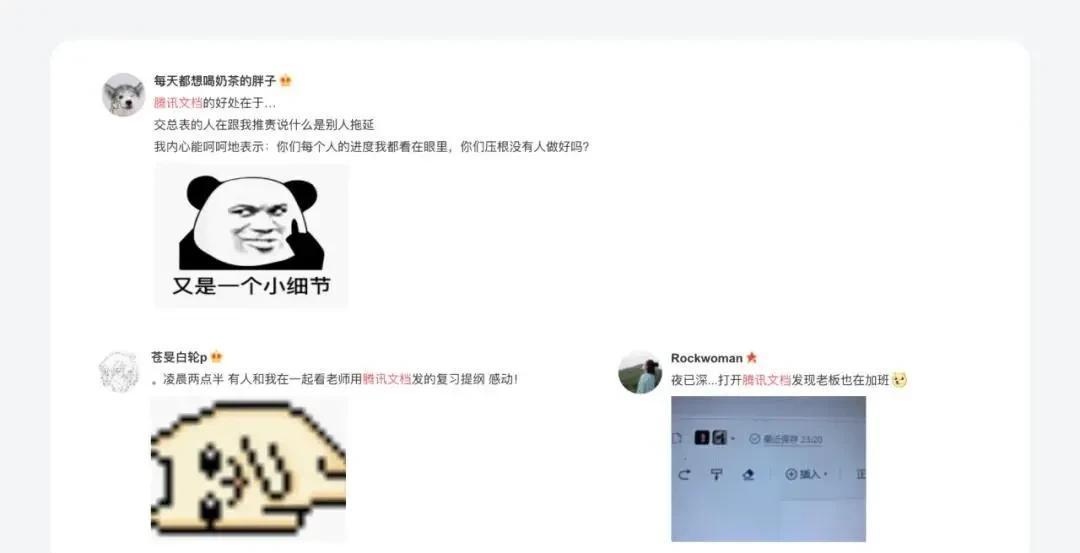The height and width of the screenshot is (553, 1080).
Task: View the panda meme 又是一个小细节 image
Action: tap(251, 236)
